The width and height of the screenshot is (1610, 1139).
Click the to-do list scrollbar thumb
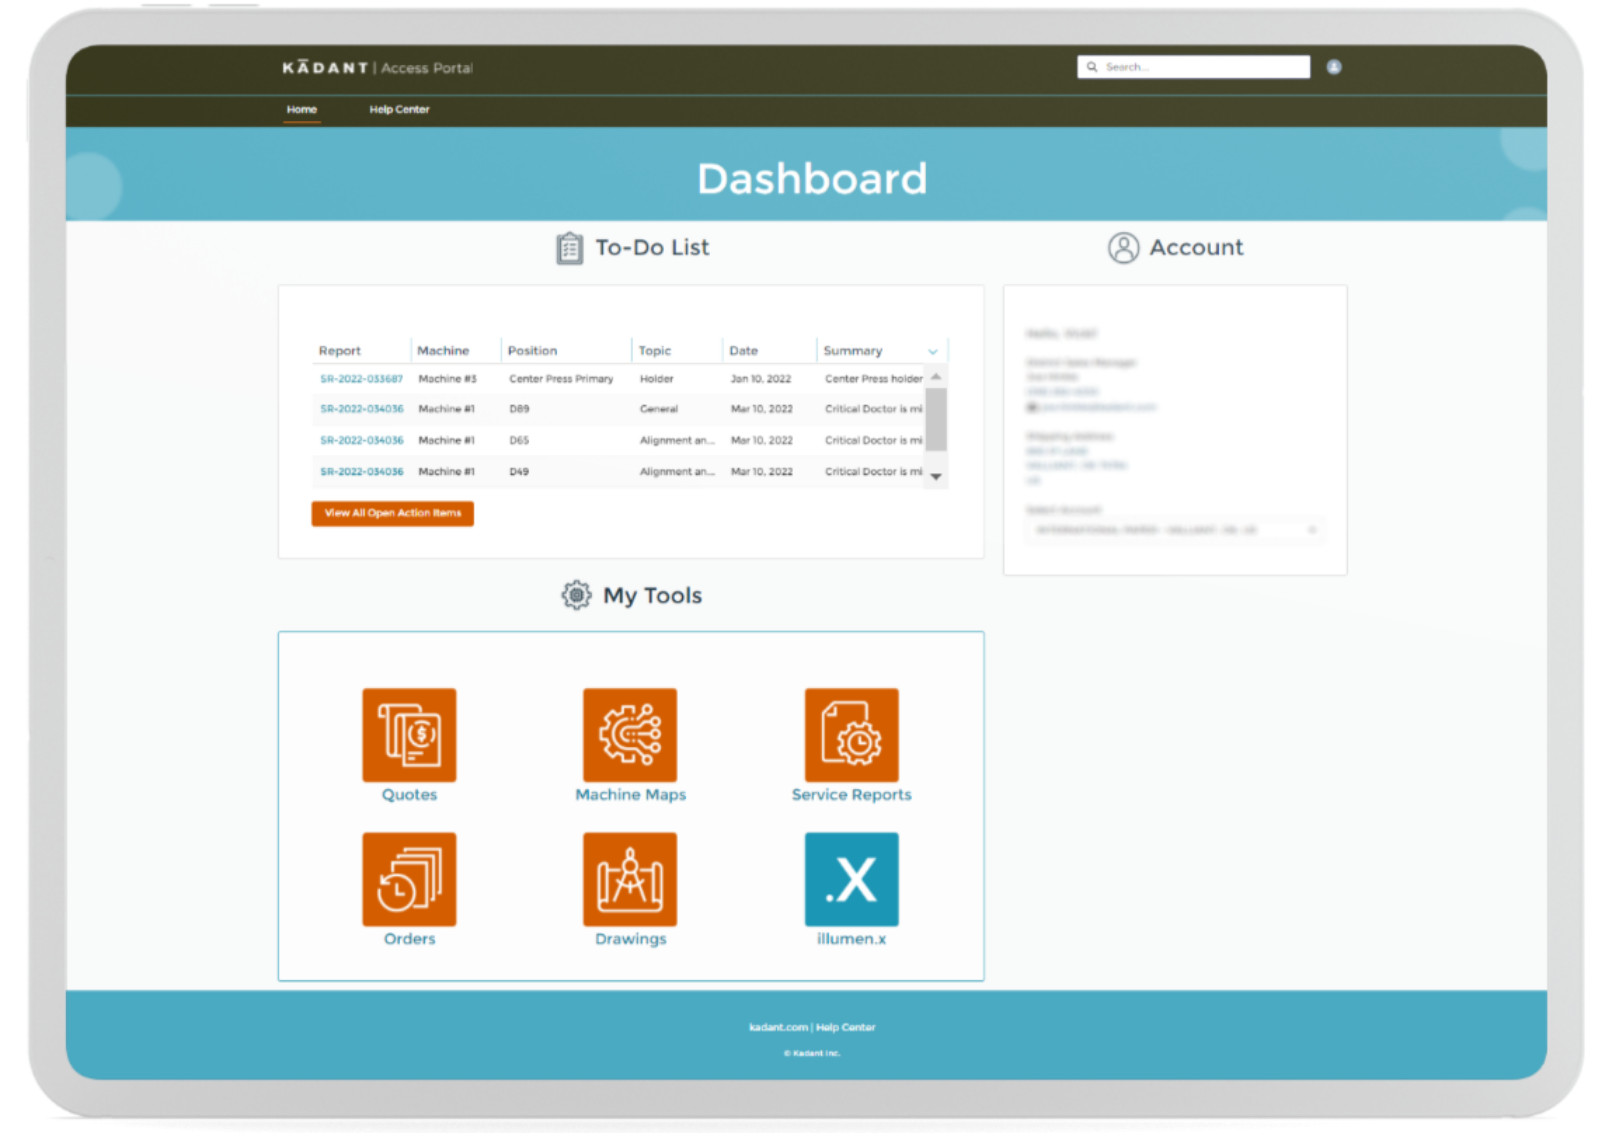tap(936, 419)
